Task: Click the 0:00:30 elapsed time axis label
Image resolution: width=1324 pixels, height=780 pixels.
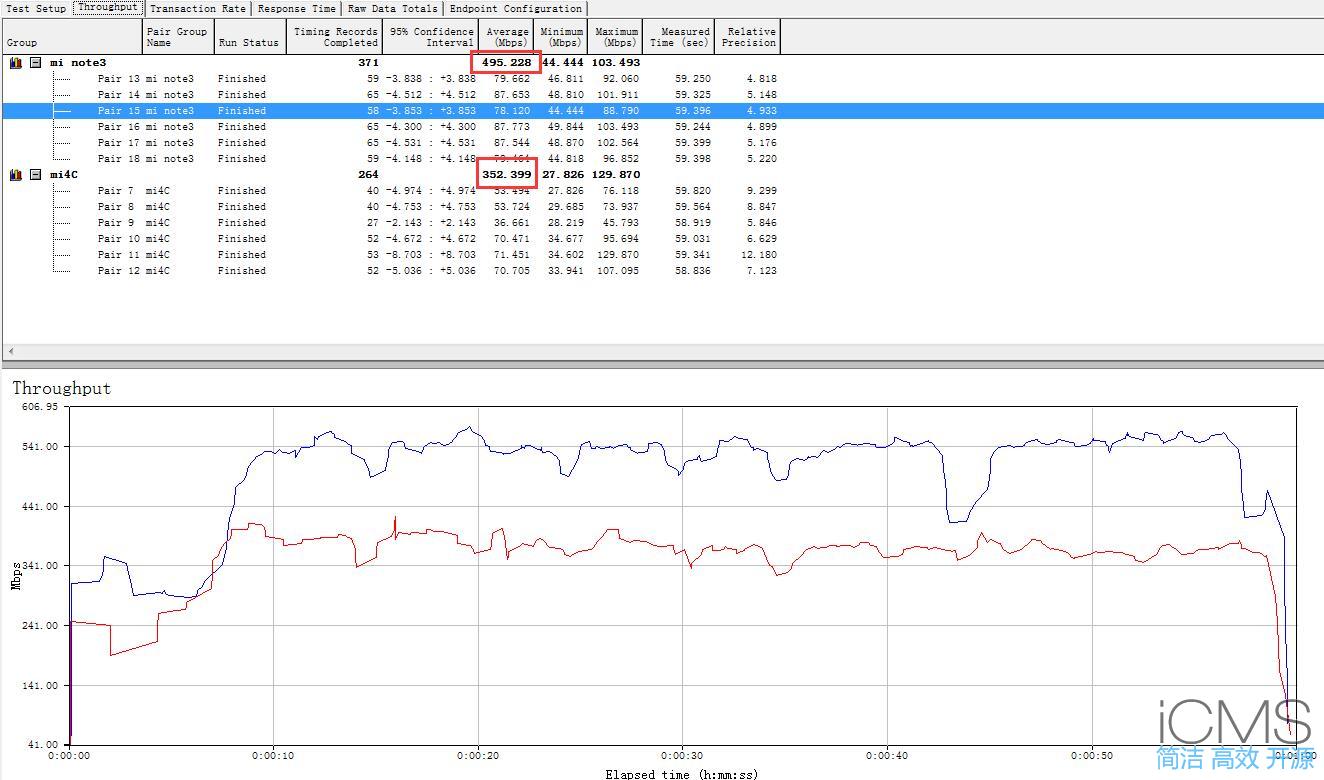Action: [x=684, y=756]
